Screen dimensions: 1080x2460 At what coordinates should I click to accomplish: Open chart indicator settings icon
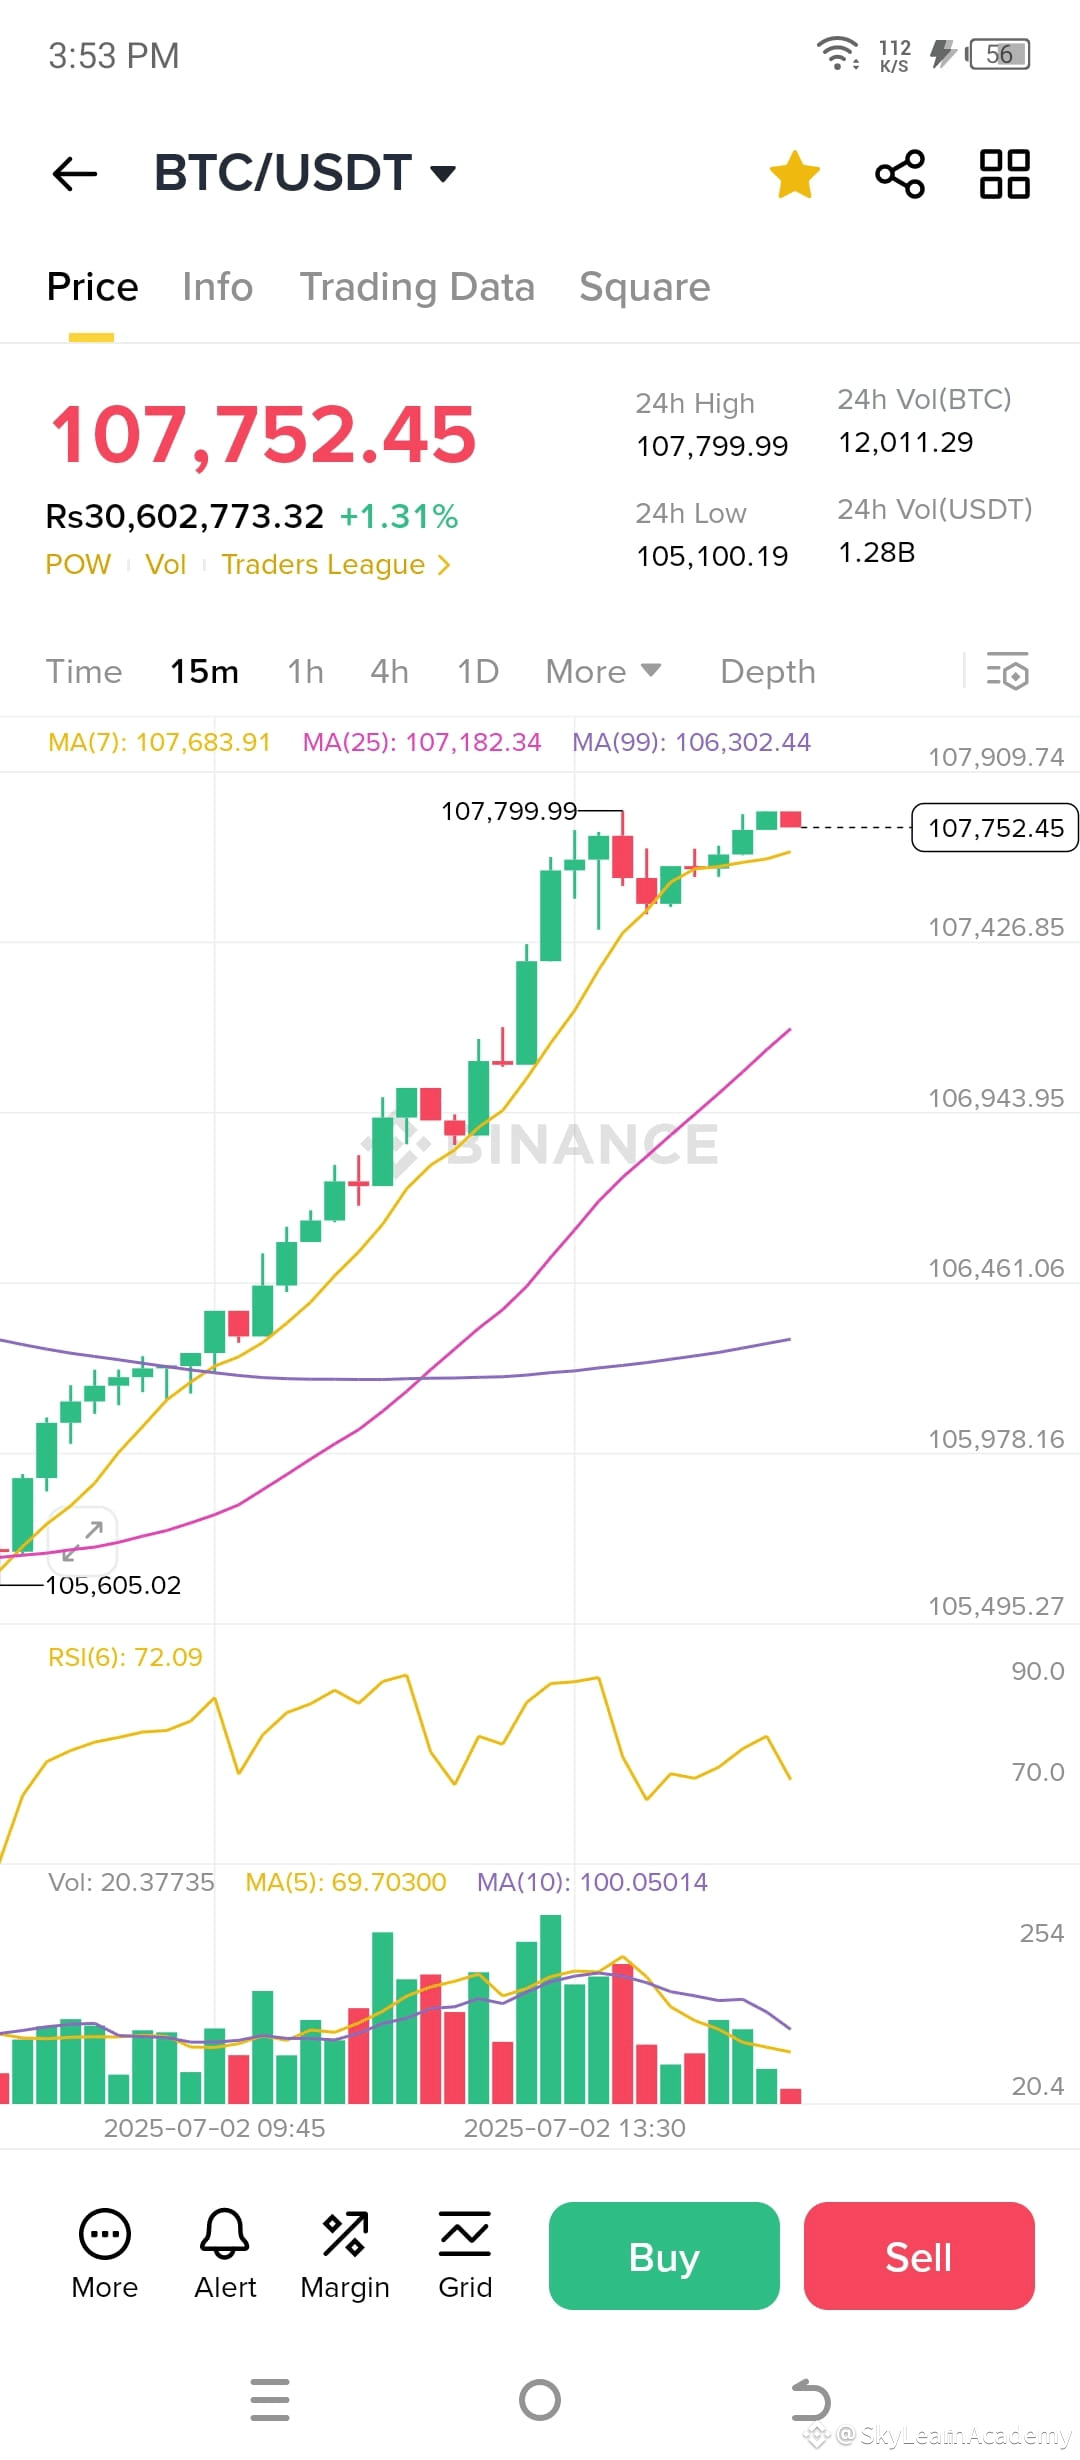[1007, 671]
